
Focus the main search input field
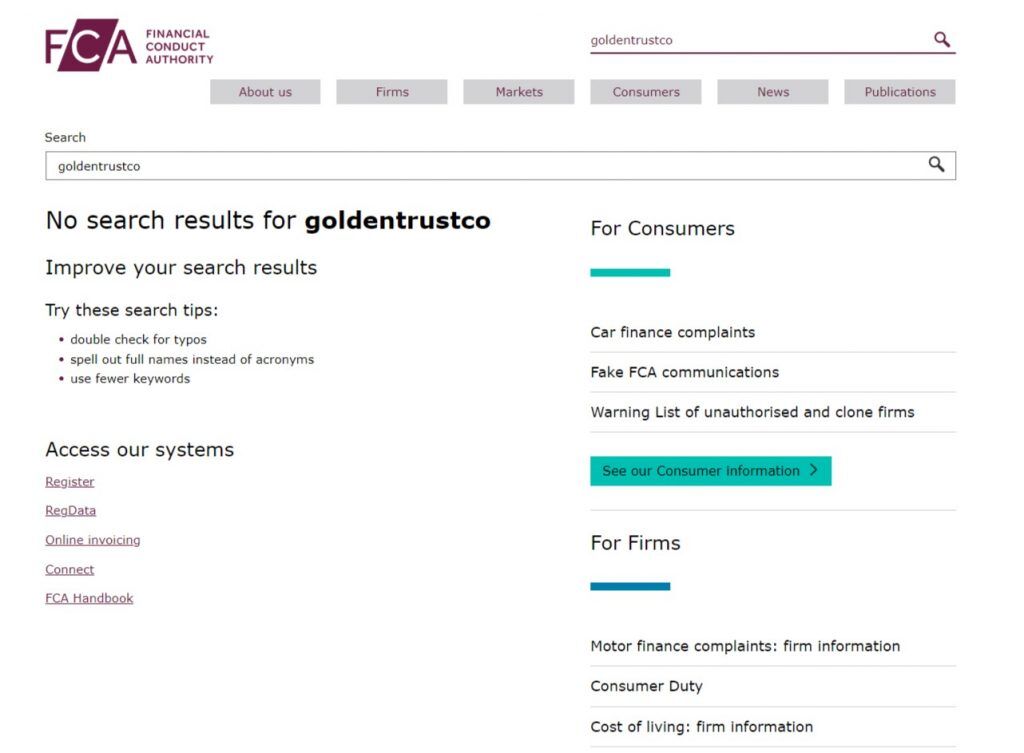480,166
